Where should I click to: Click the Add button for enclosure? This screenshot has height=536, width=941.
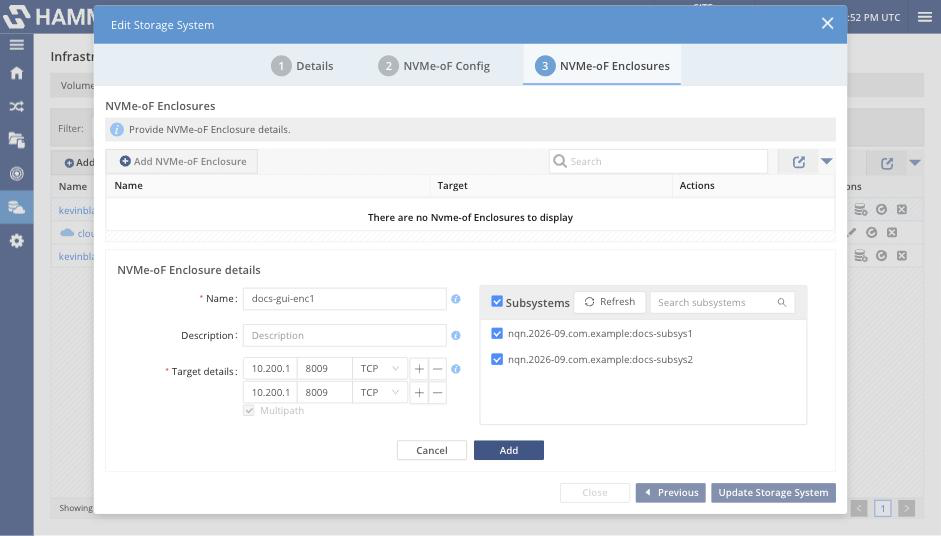[509, 451]
